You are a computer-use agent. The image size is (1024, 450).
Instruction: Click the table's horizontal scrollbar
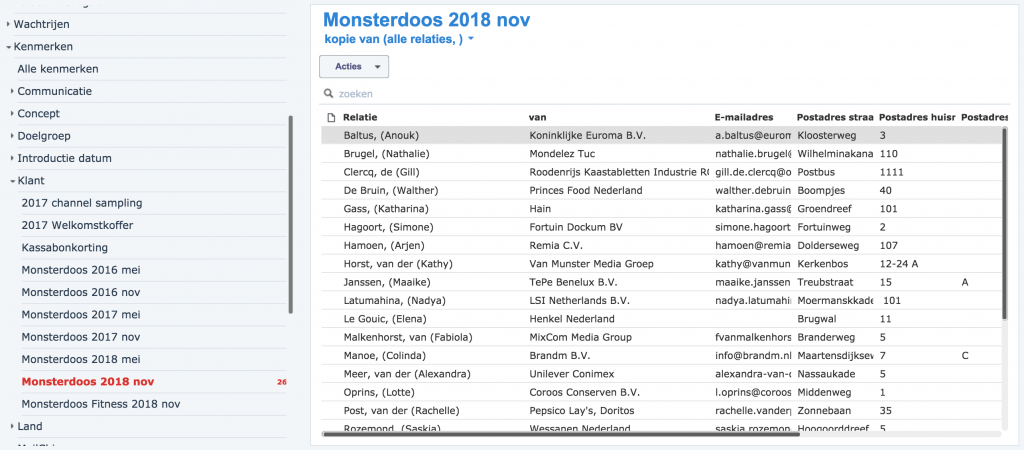(x=560, y=434)
